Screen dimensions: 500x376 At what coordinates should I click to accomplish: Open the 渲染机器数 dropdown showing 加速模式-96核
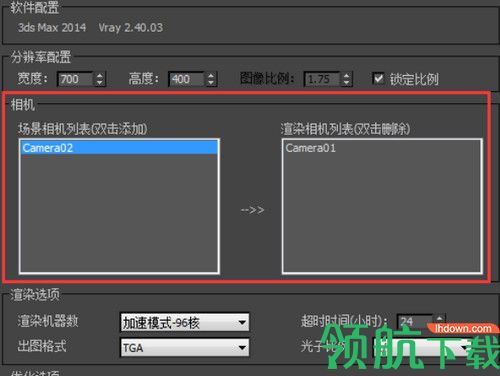(185, 322)
